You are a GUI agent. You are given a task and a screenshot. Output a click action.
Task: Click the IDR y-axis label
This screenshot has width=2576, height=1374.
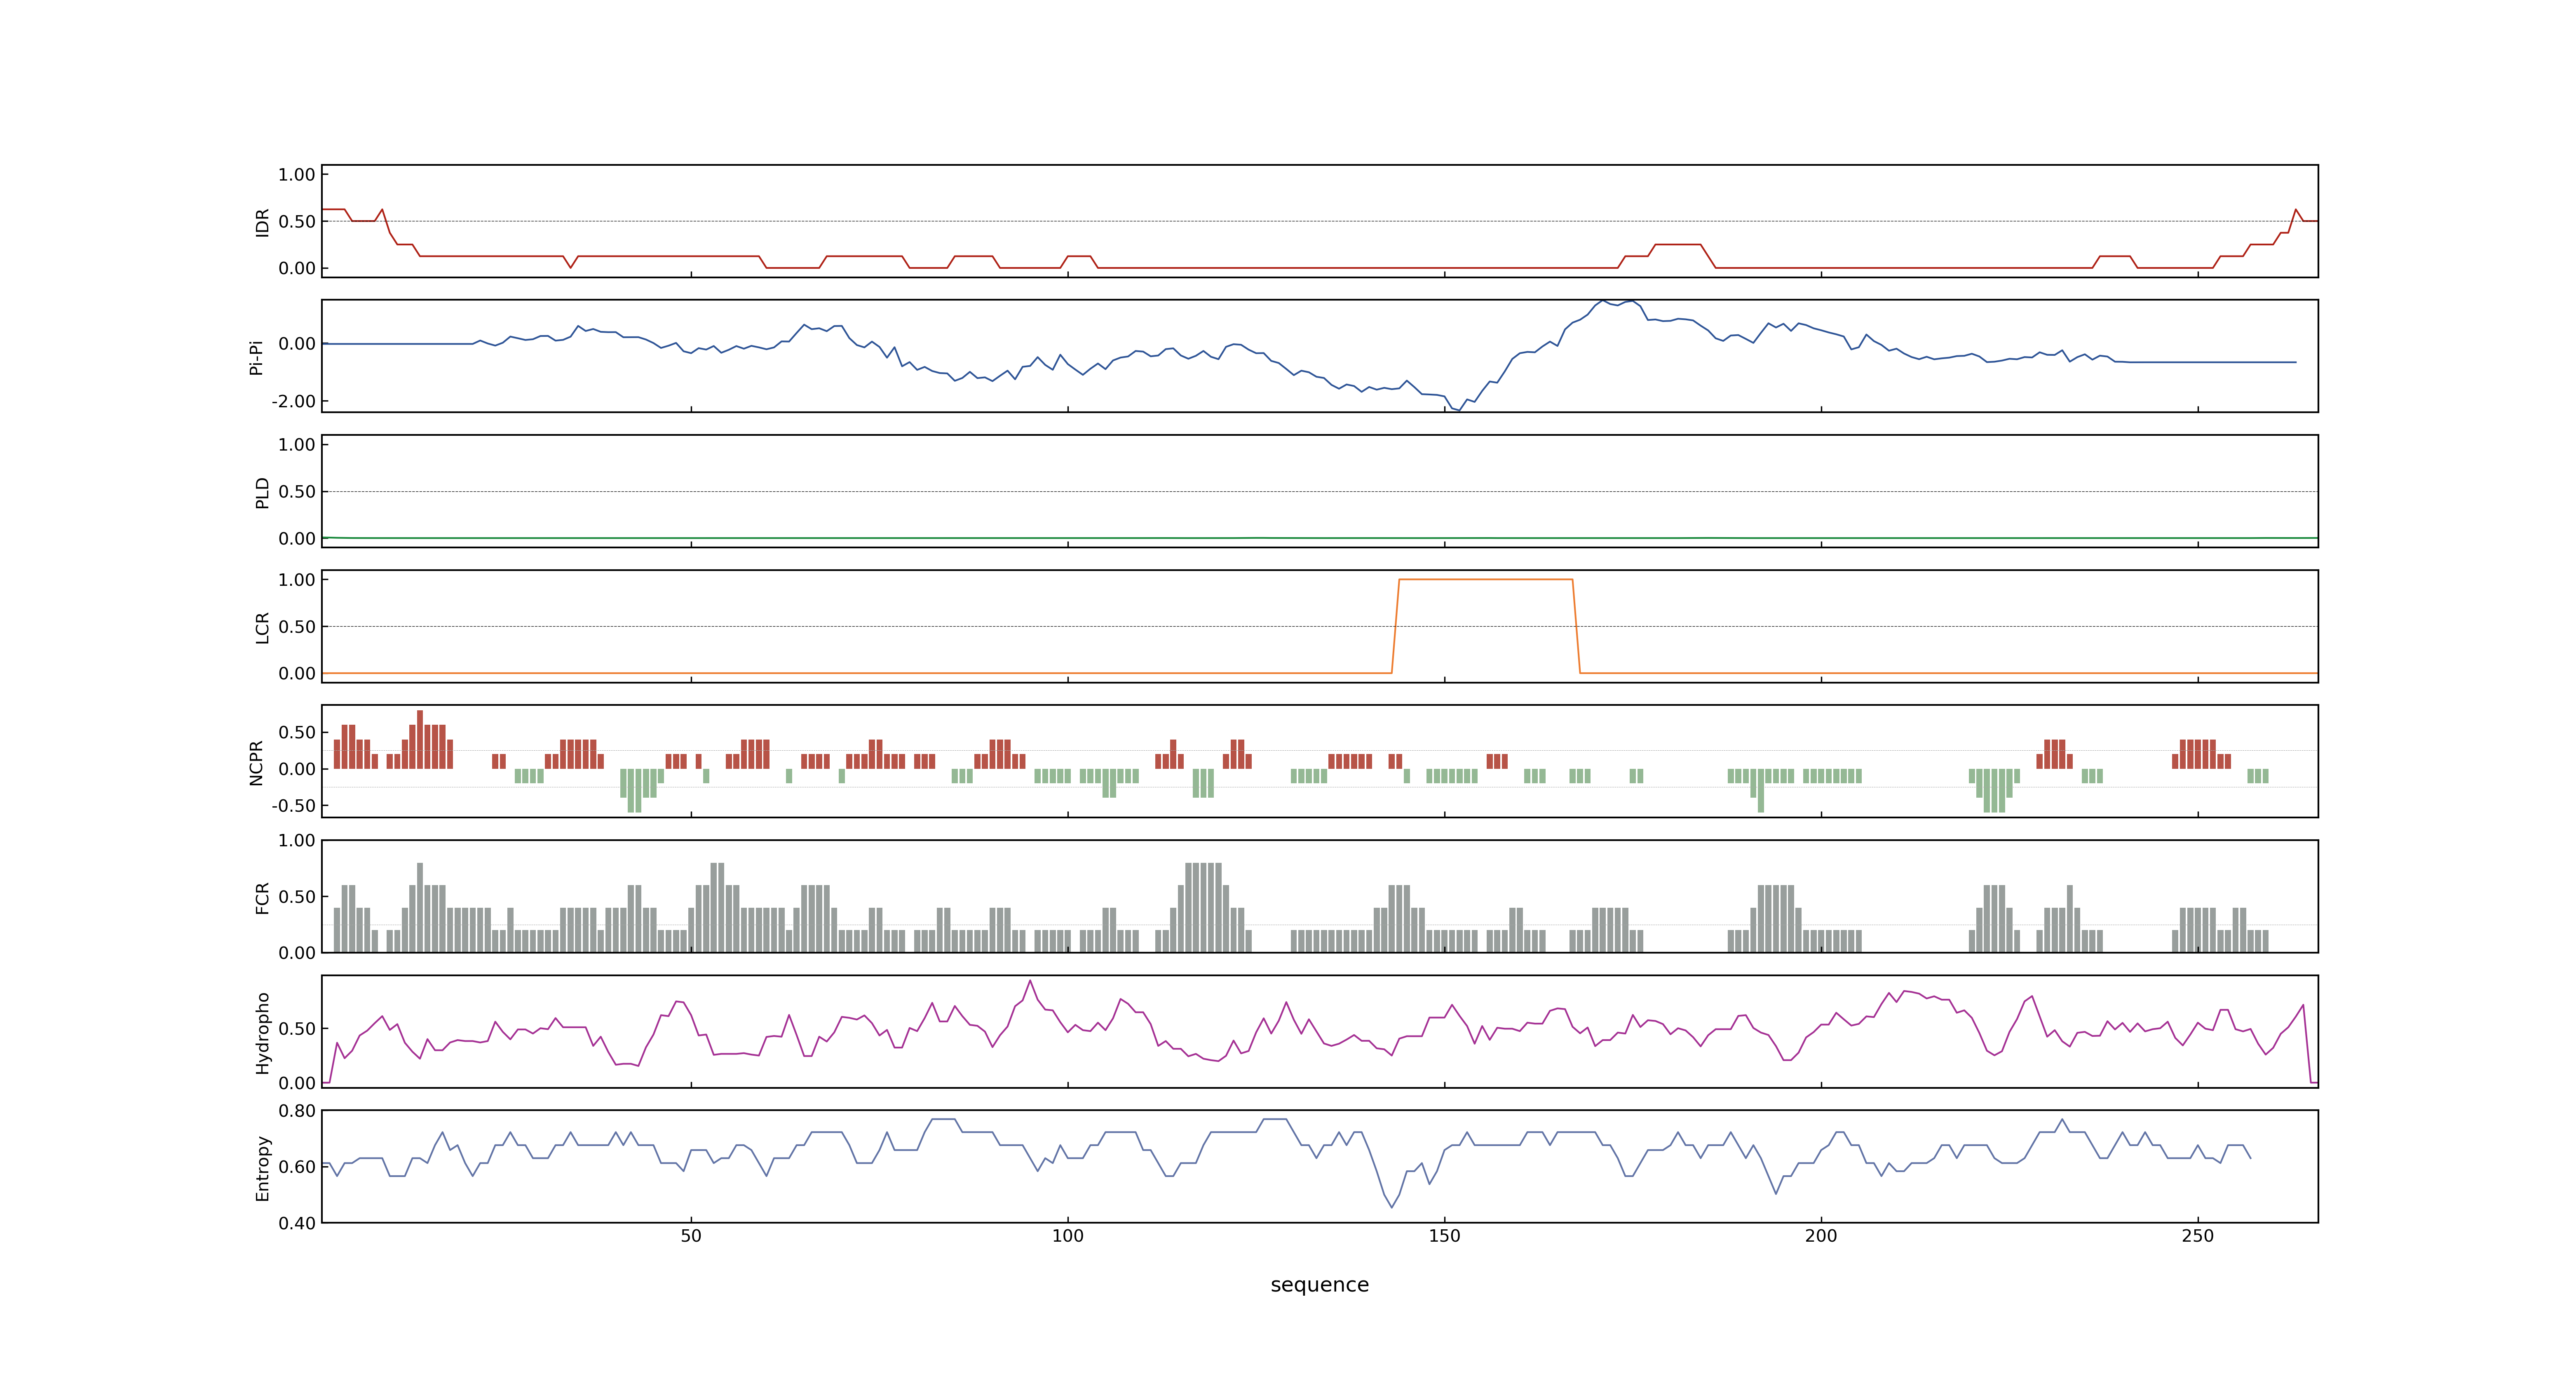tap(263, 222)
